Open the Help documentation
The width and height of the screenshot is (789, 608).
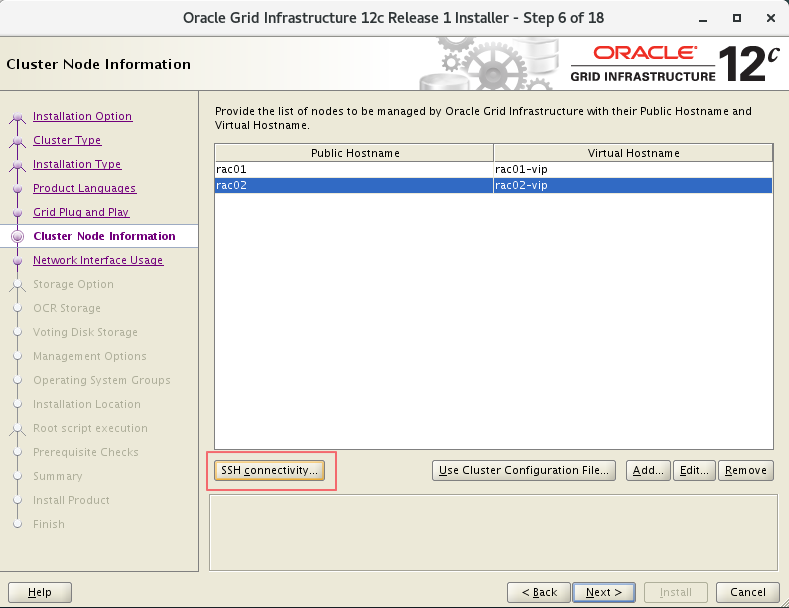point(40,592)
